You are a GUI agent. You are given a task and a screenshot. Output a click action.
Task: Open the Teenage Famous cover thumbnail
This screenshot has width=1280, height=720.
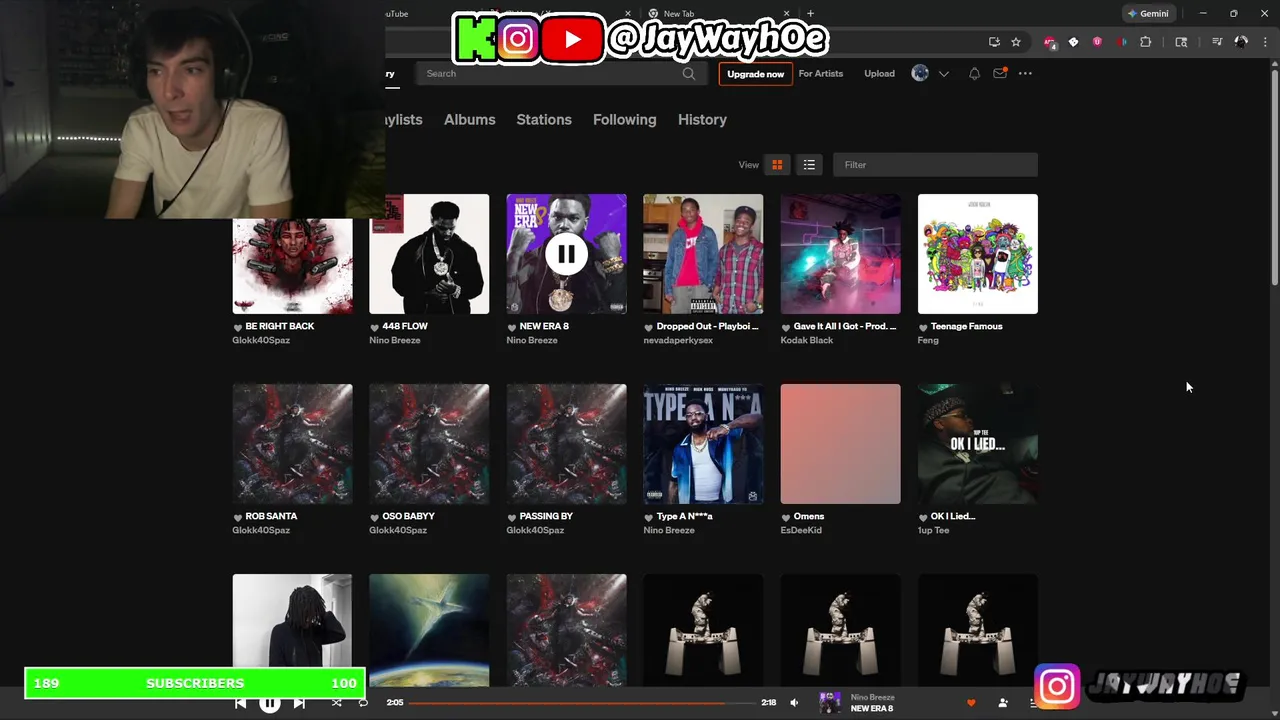coord(977,254)
